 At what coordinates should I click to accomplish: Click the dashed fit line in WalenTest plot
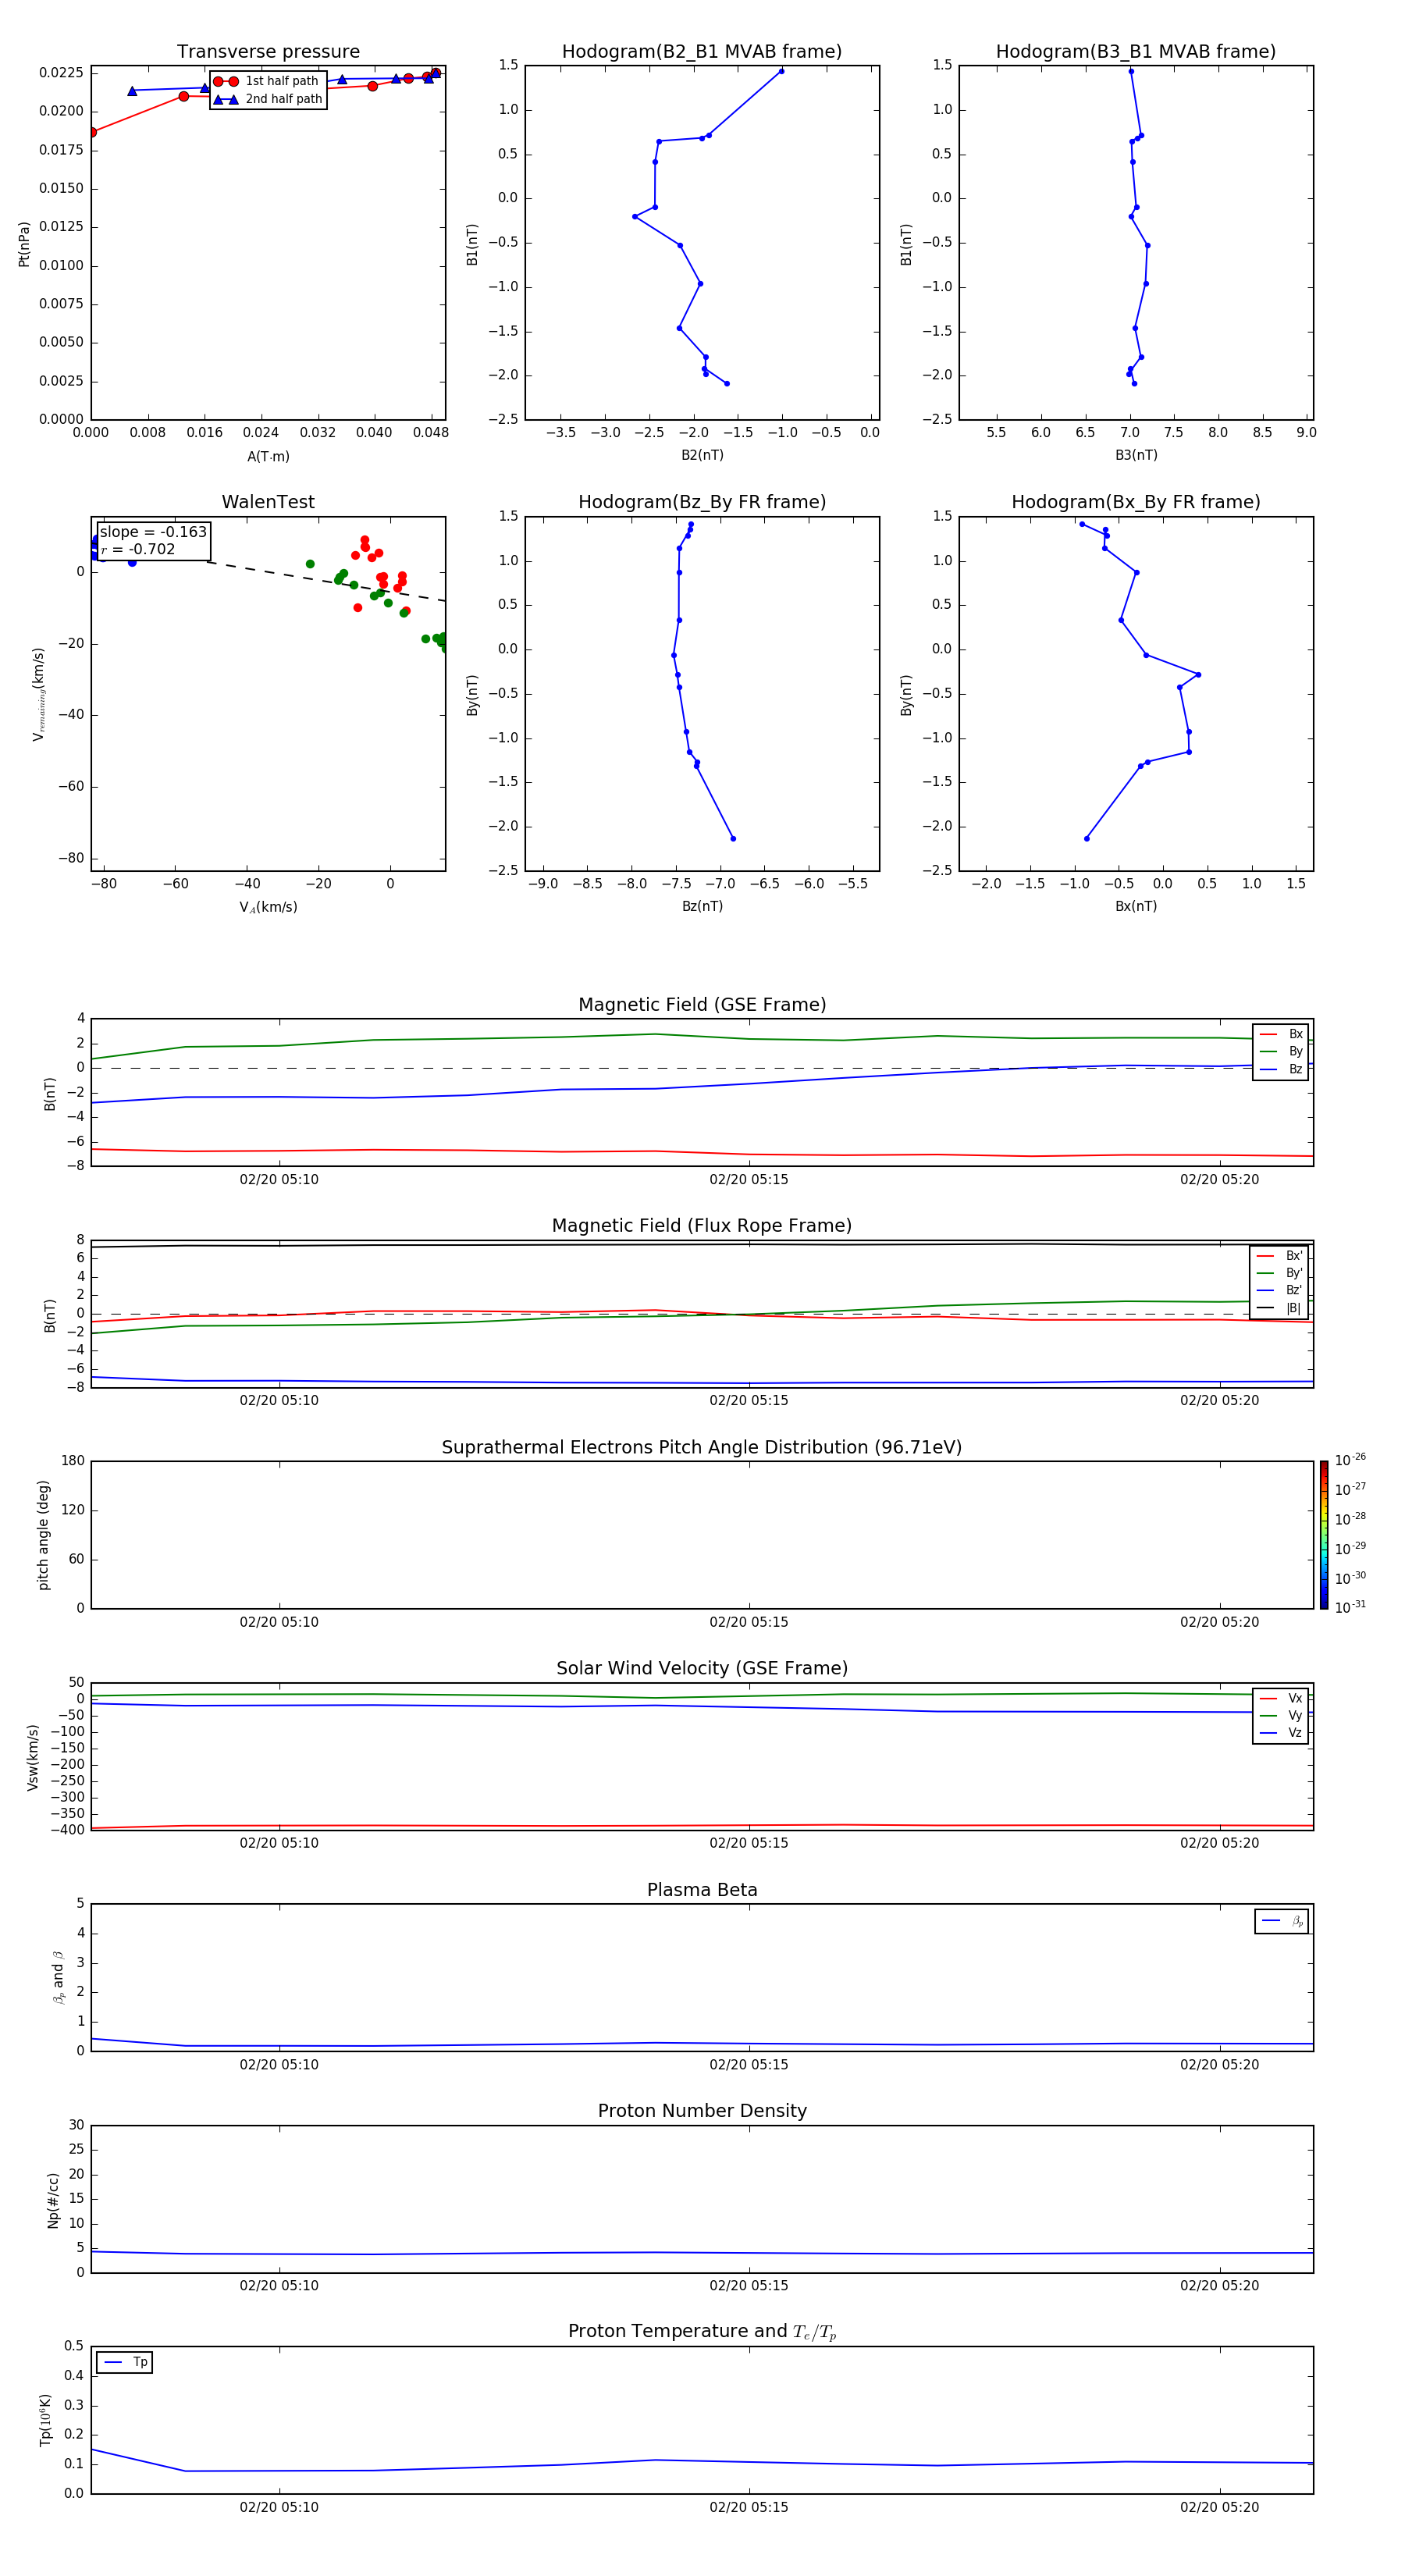tap(325, 581)
